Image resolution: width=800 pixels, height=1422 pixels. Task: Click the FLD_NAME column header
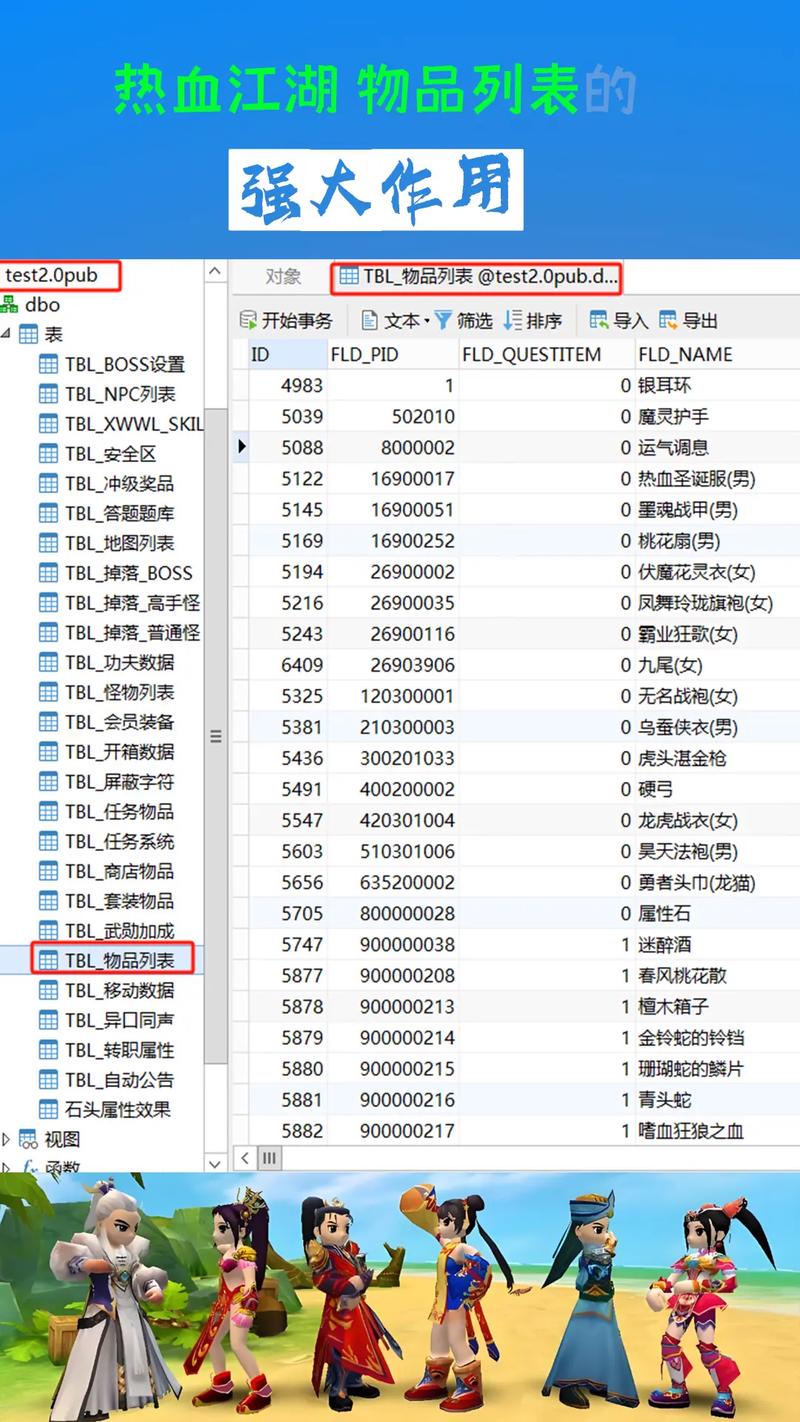[718, 354]
